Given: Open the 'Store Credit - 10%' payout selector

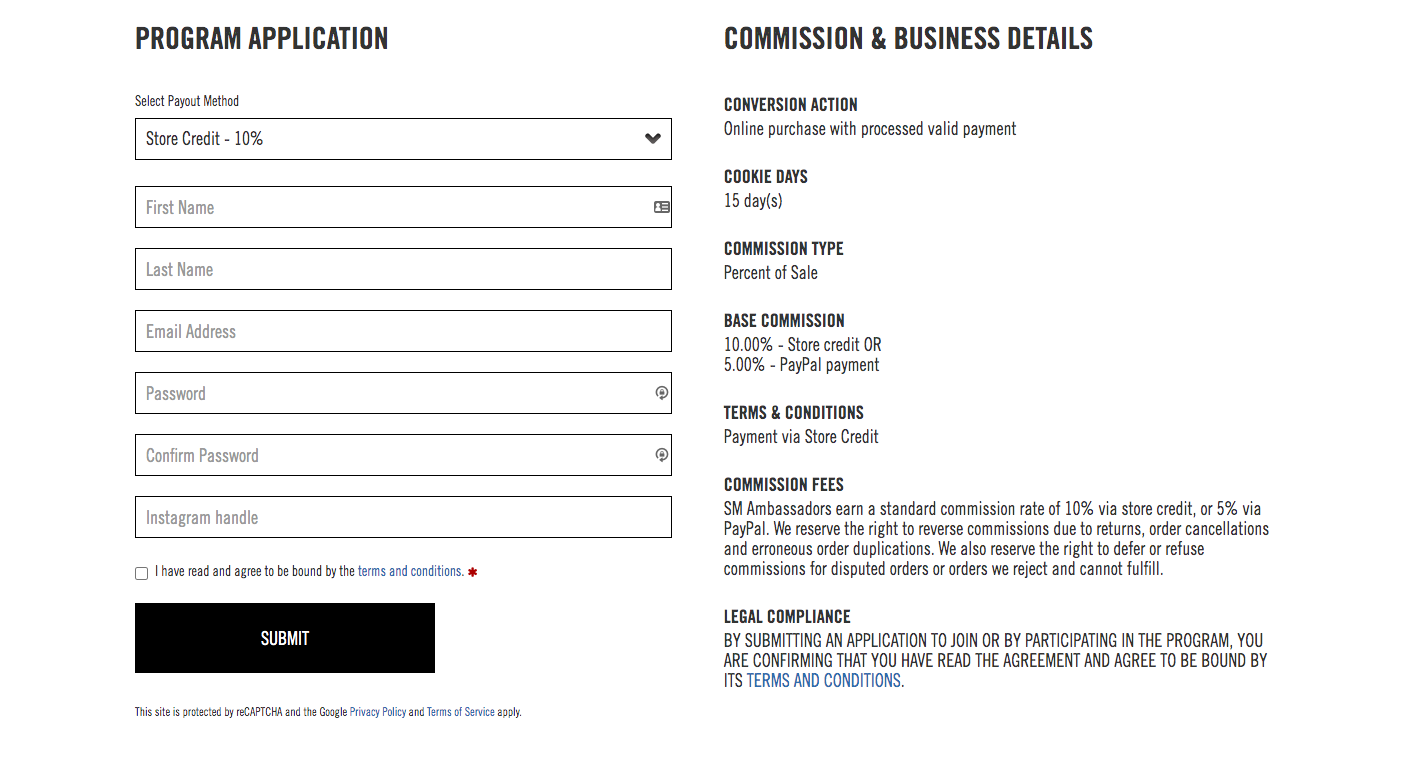Looking at the screenshot, I should click(403, 139).
